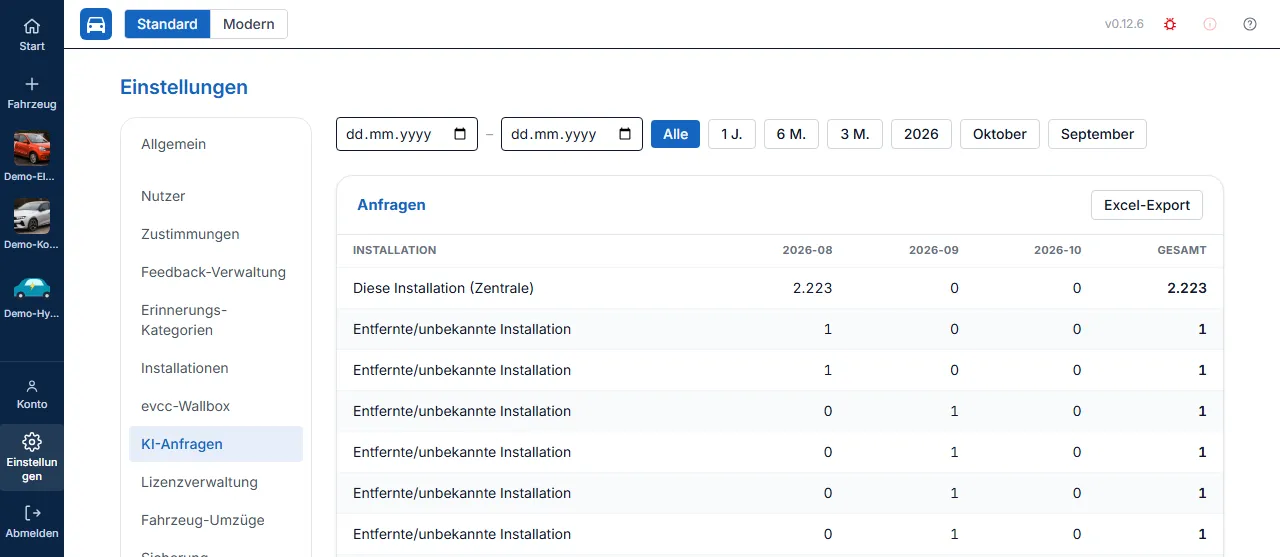The height and width of the screenshot is (557, 1280).
Task: Open the Start home icon
Action: [32, 26]
